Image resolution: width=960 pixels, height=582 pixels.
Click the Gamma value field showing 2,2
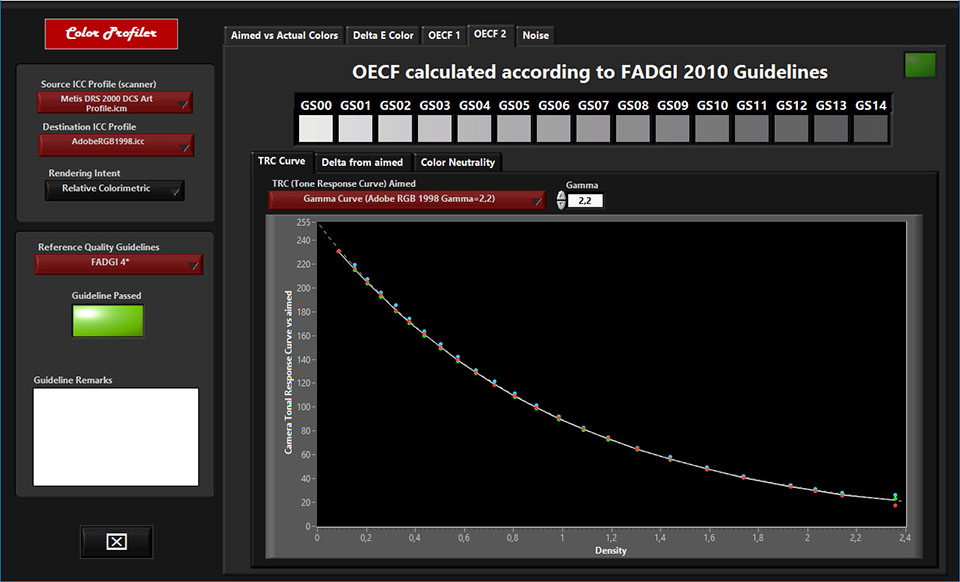[585, 201]
